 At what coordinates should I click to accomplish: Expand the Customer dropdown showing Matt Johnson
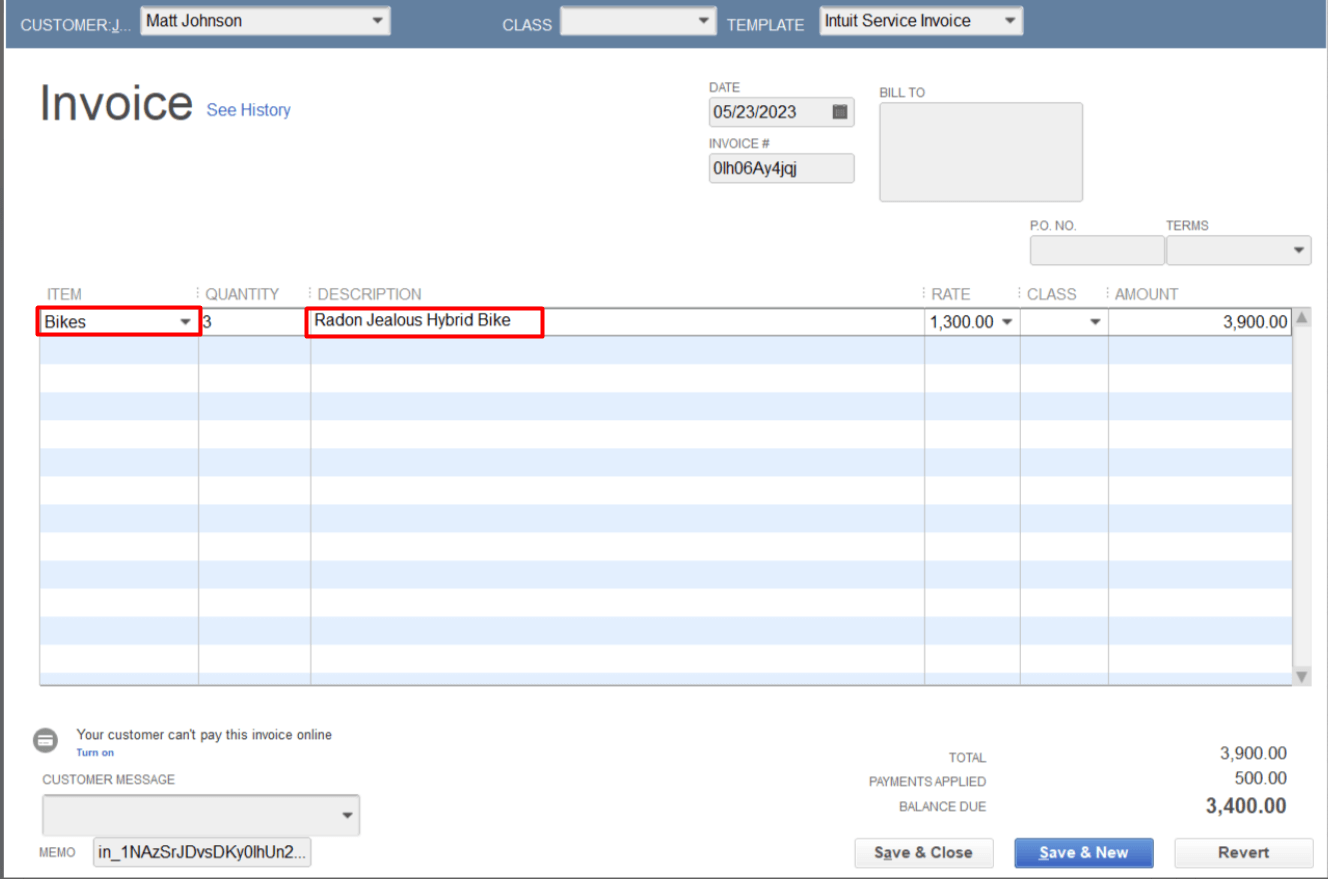378,20
